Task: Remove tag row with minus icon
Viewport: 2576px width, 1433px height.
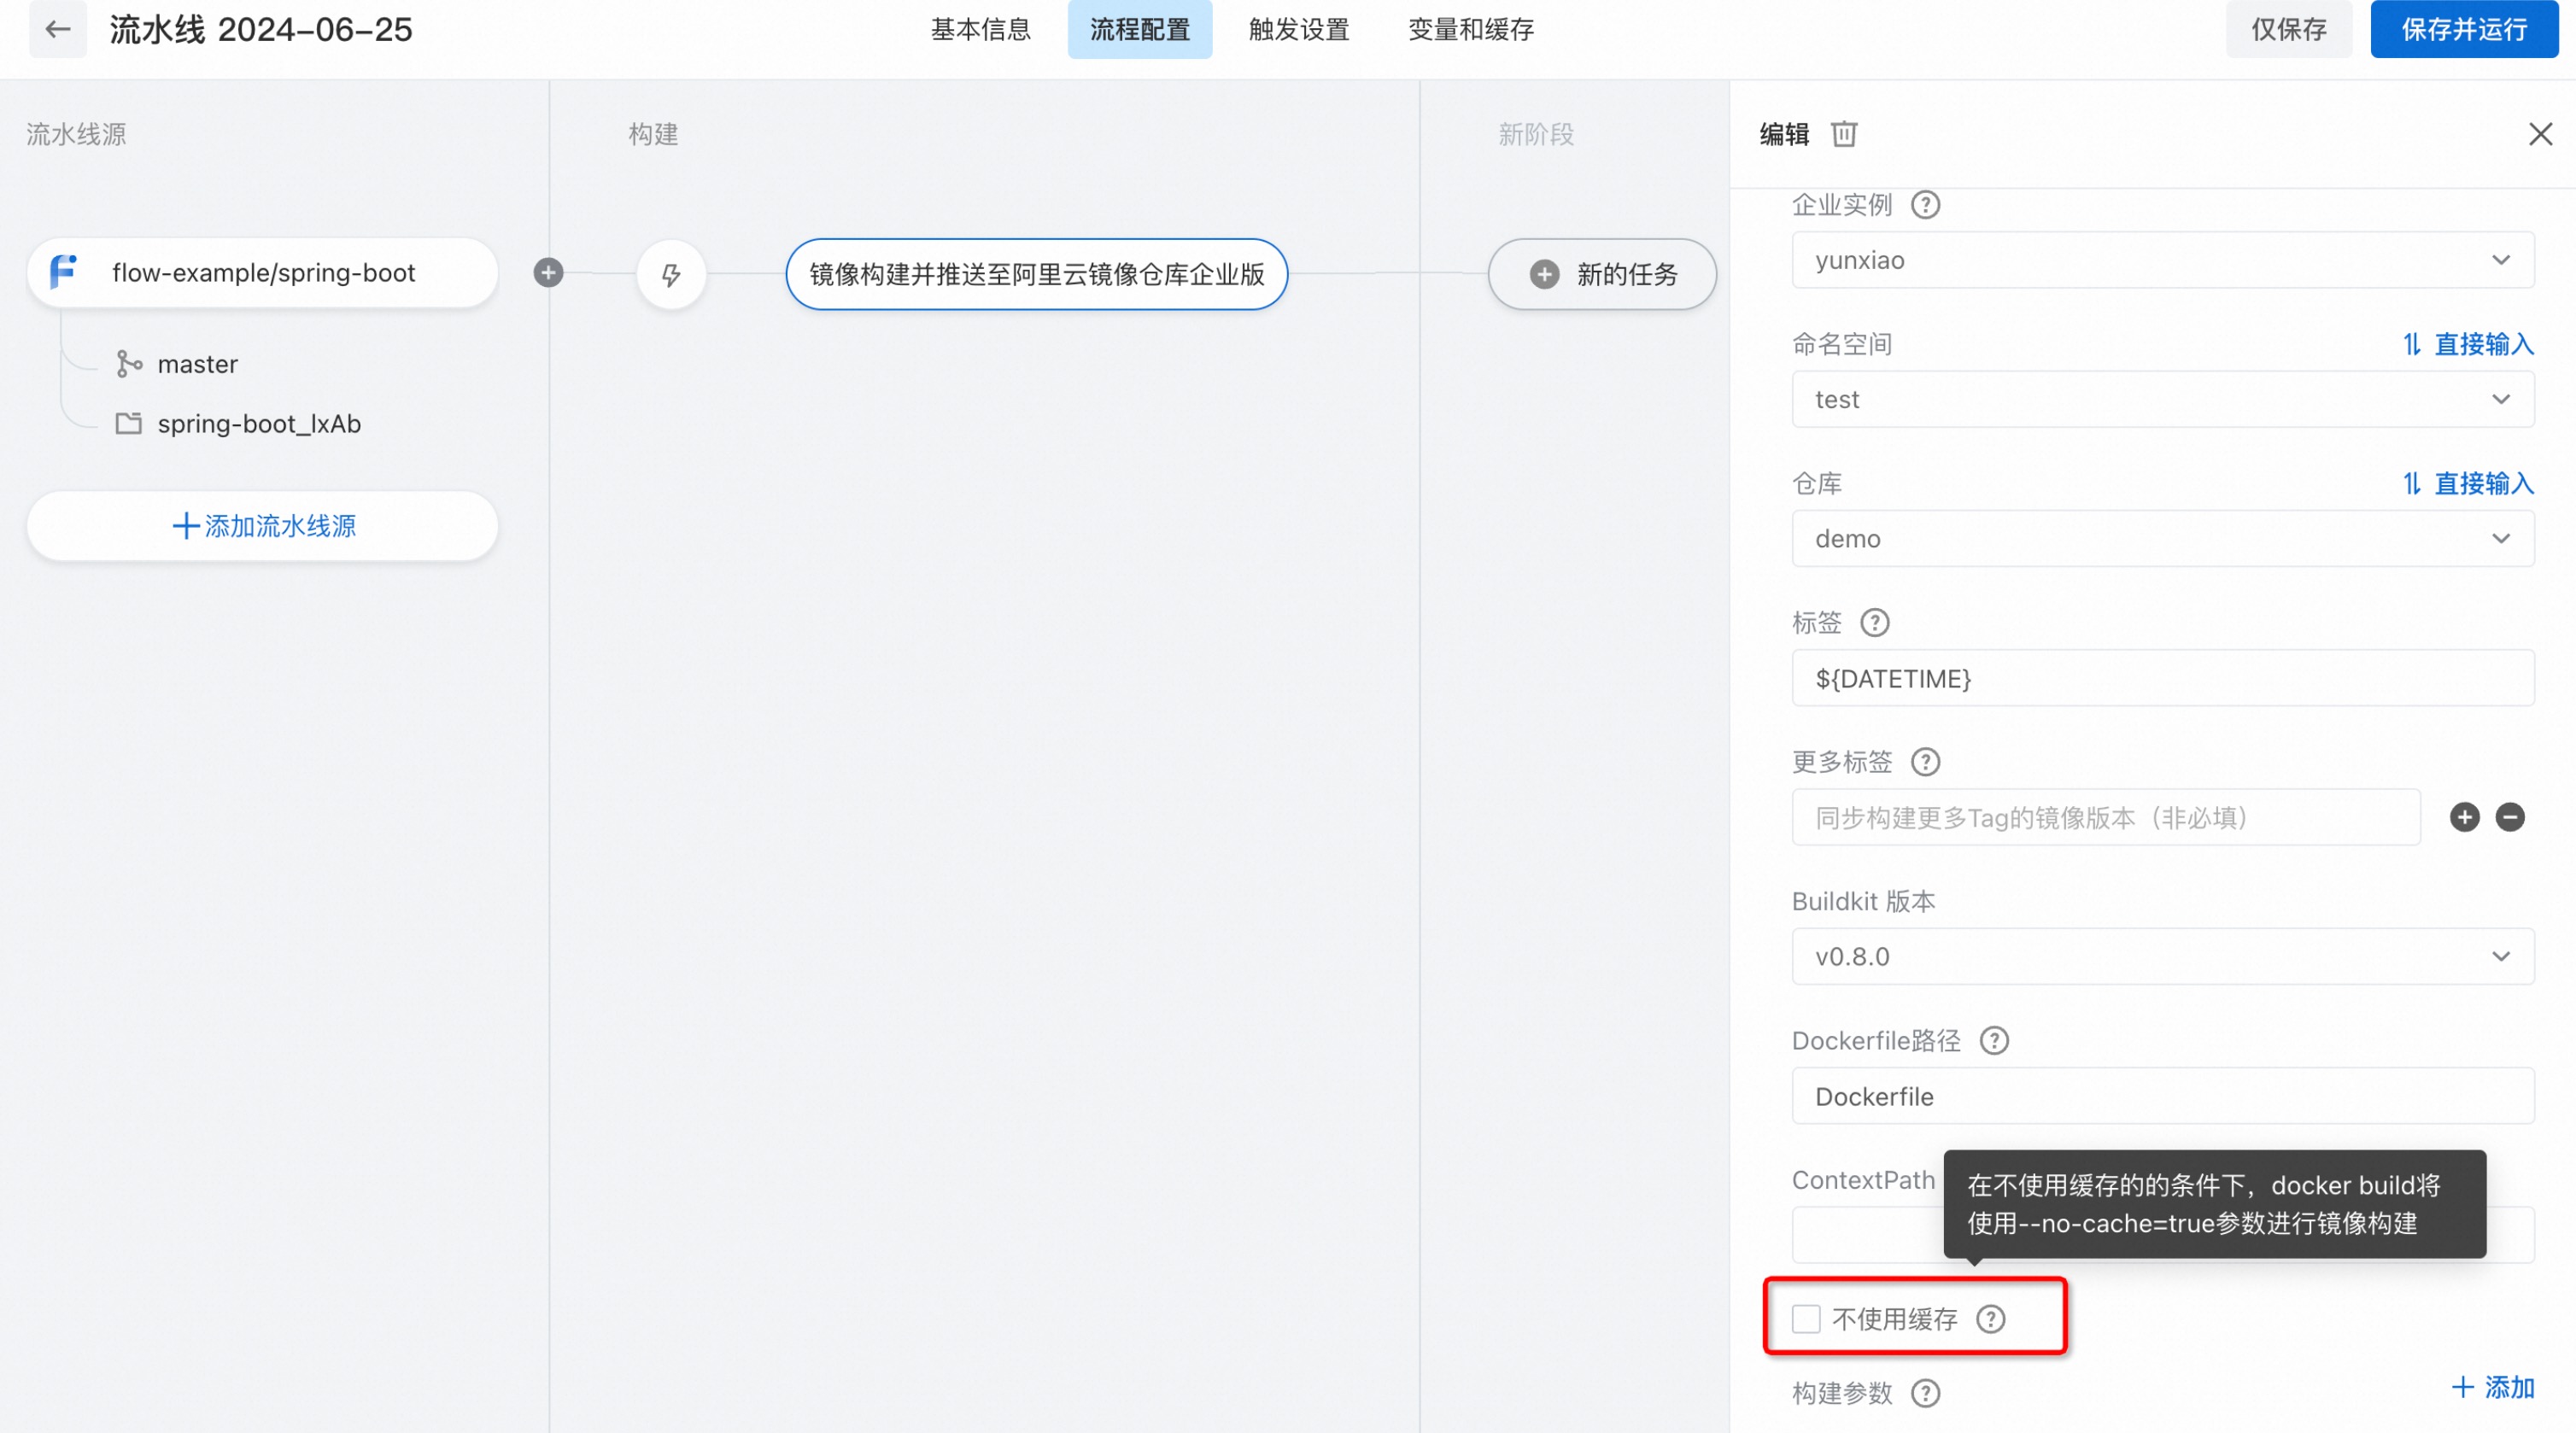Action: 2509,817
